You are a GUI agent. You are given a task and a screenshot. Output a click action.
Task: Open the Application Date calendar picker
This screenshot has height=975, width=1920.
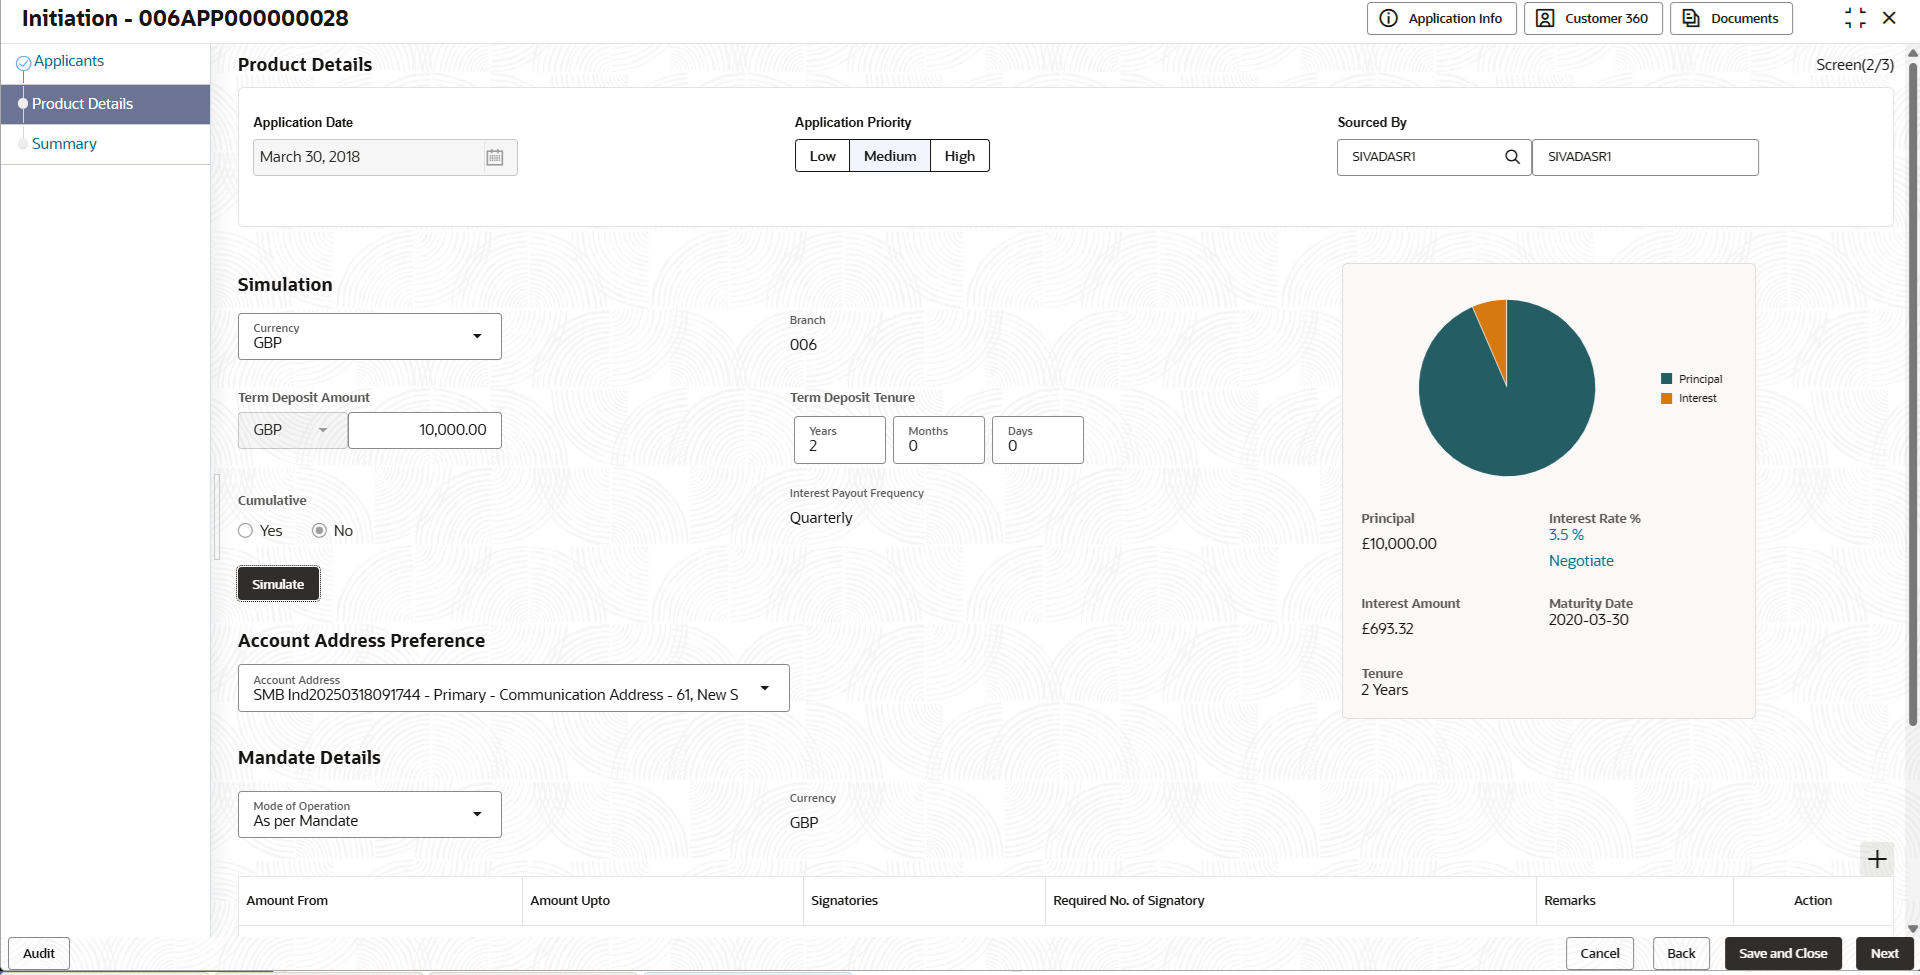pos(495,157)
